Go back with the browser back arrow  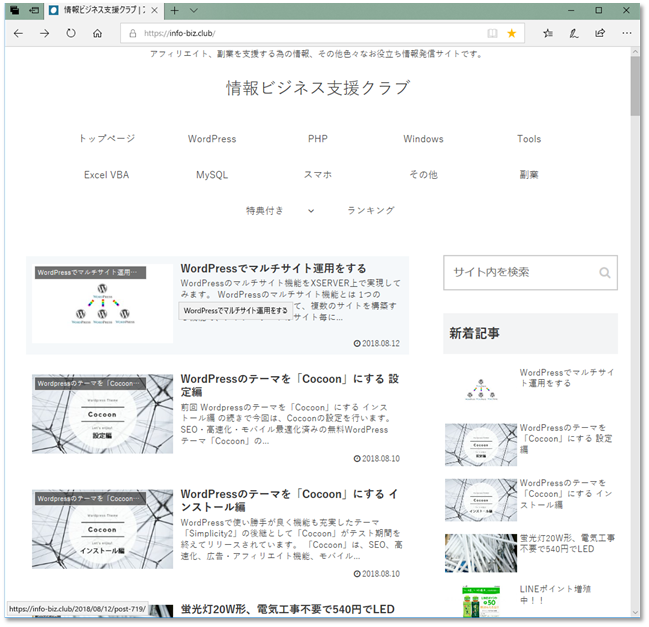18,34
